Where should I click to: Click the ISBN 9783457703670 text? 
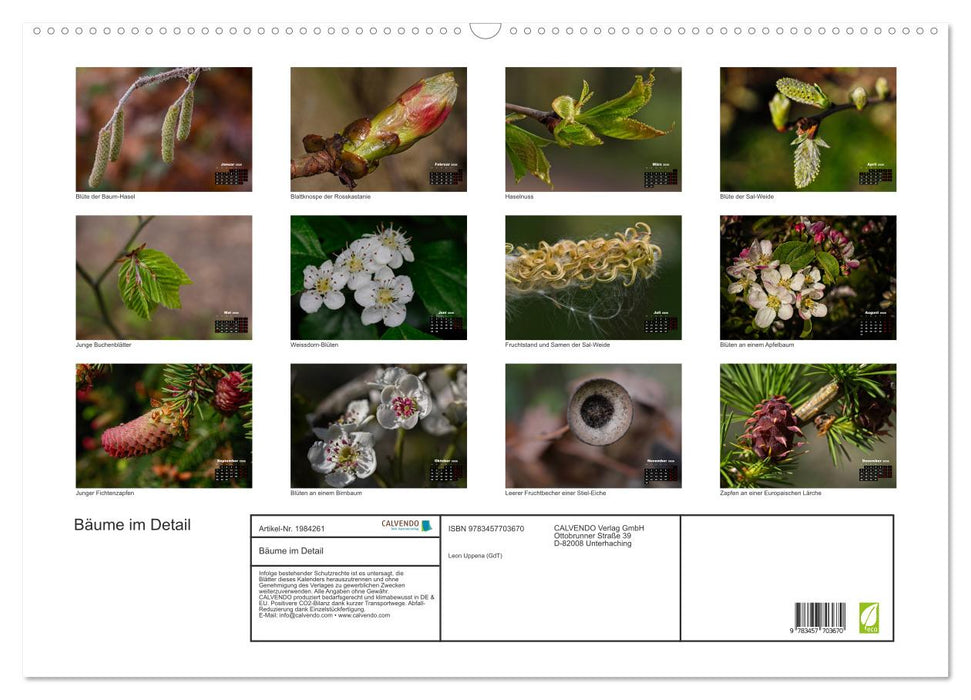pos(486,528)
